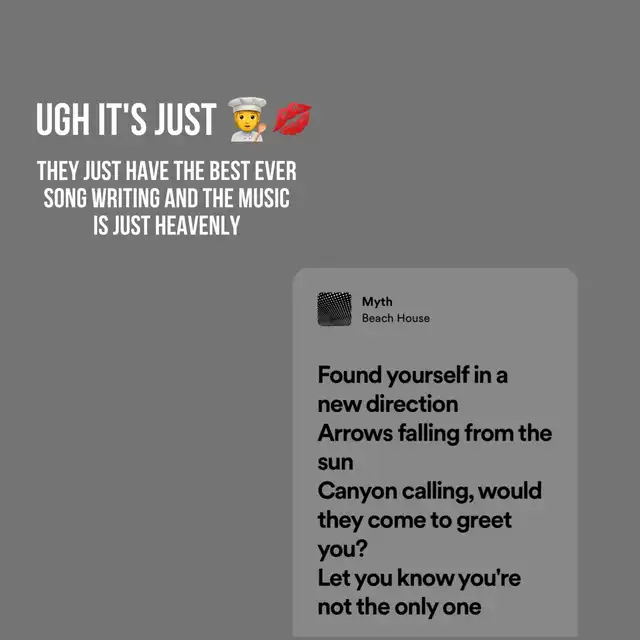Select the caption line IS JUST HEAVENLY
The width and height of the screenshot is (640, 640).
point(167,226)
